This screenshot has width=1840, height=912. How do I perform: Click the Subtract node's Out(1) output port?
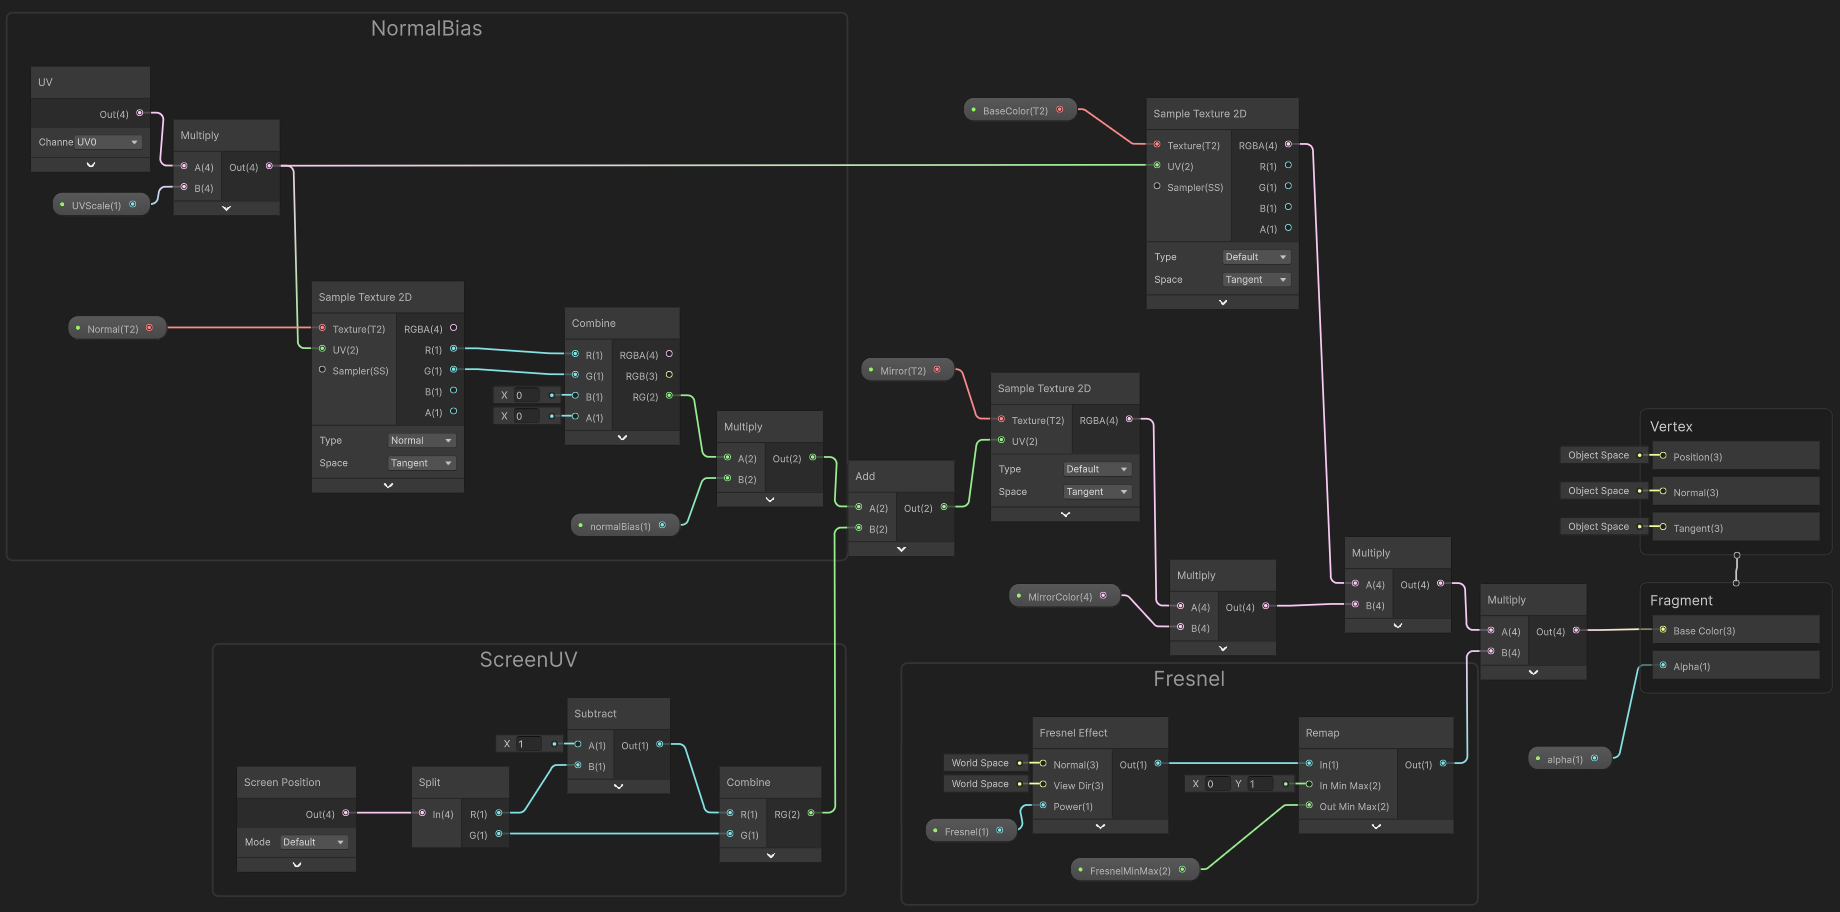(660, 744)
